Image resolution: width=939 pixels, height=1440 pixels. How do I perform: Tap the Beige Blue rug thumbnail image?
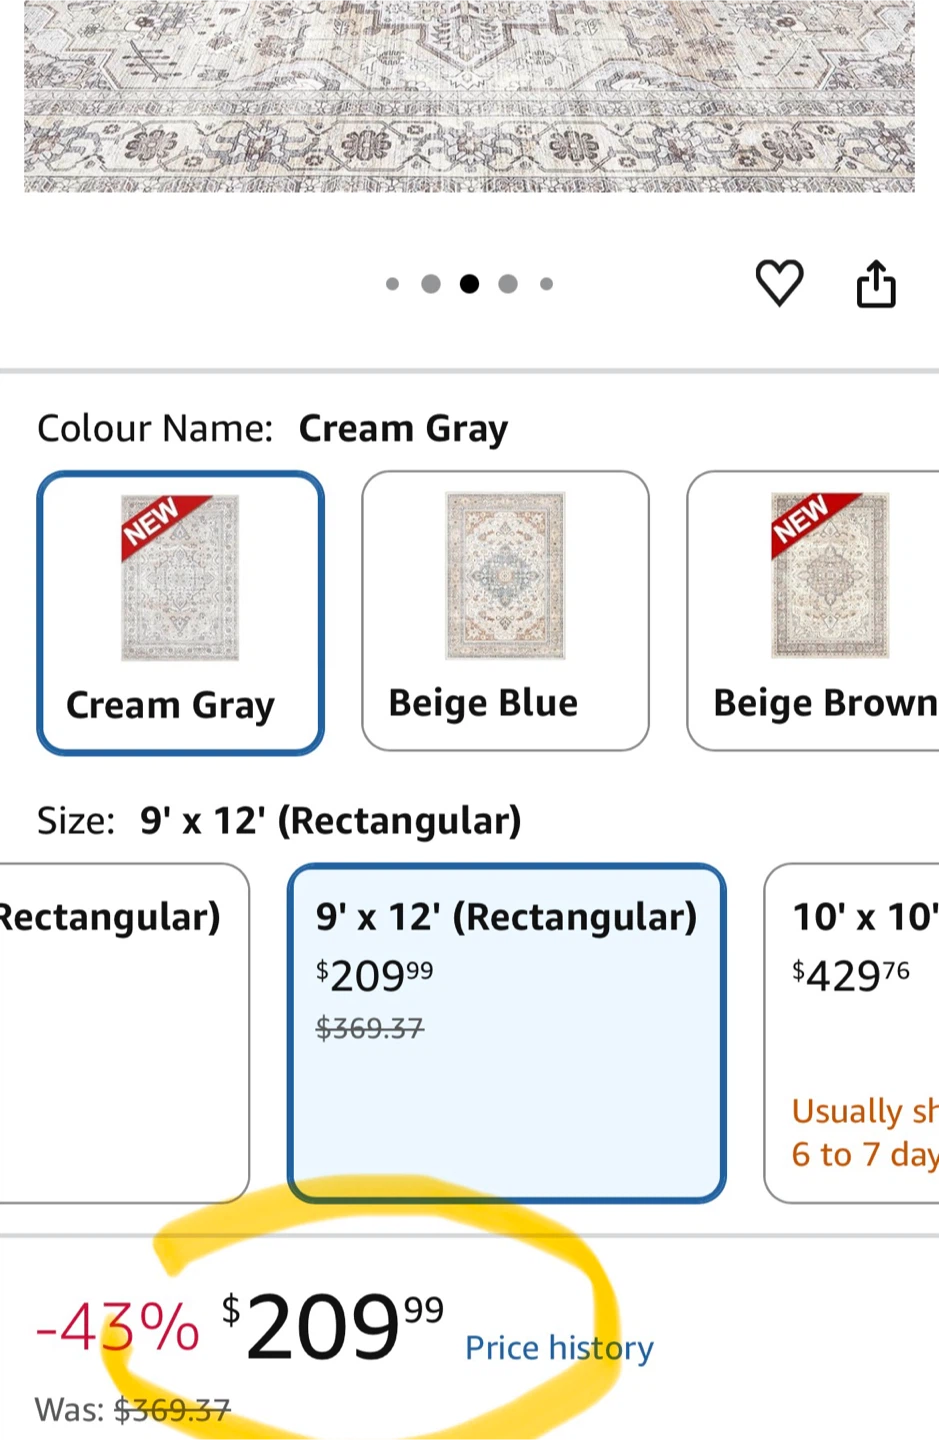pyautogui.click(x=505, y=575)
